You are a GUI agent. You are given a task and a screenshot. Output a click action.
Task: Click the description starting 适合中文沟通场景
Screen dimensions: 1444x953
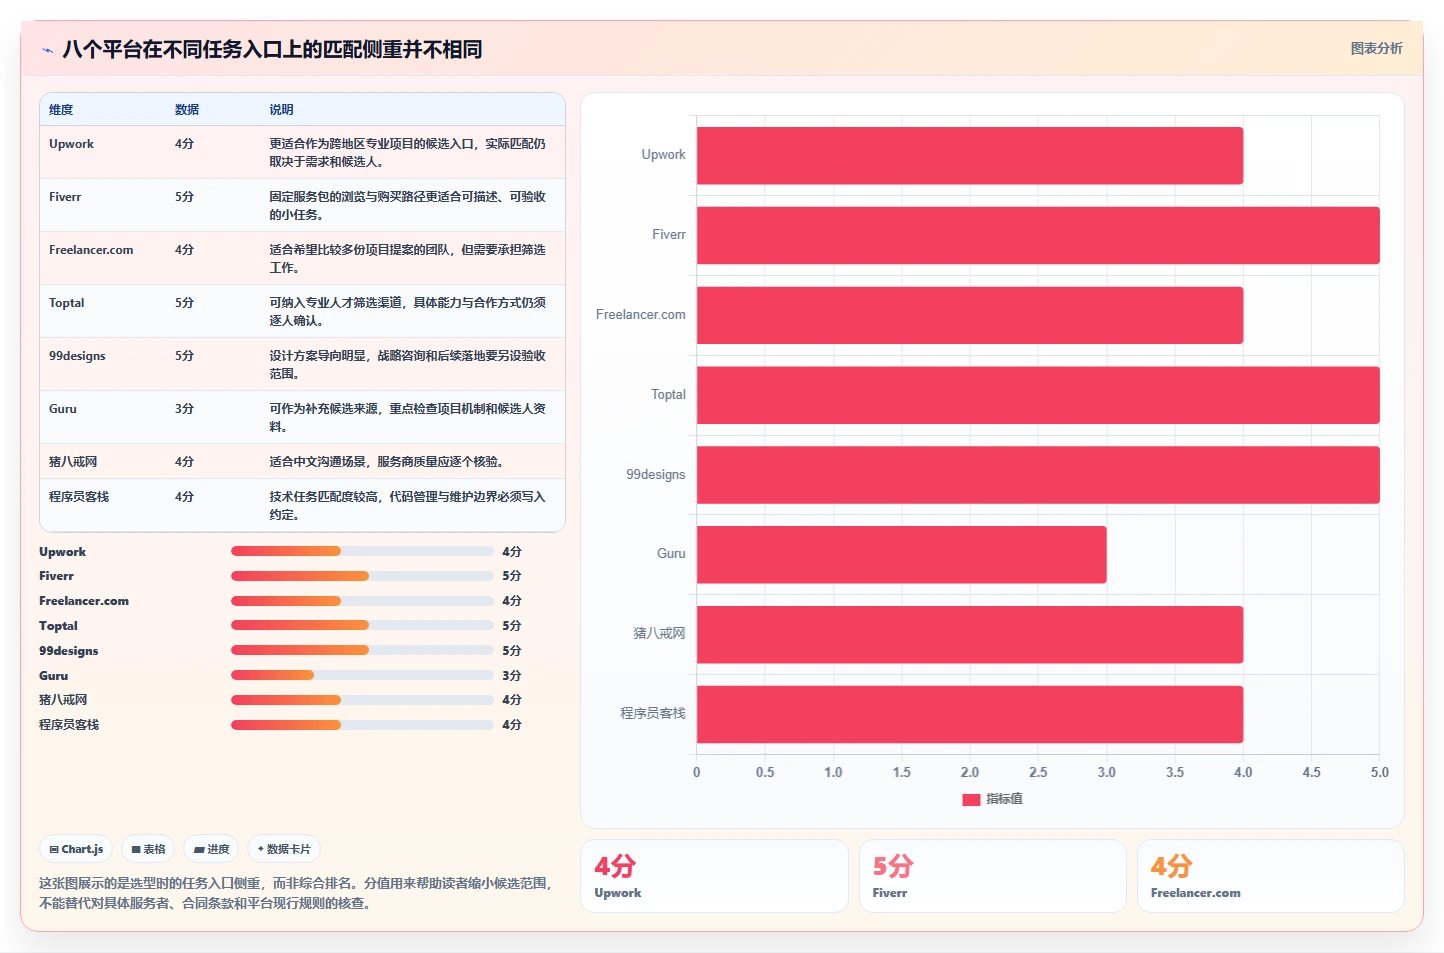(386, 462)
